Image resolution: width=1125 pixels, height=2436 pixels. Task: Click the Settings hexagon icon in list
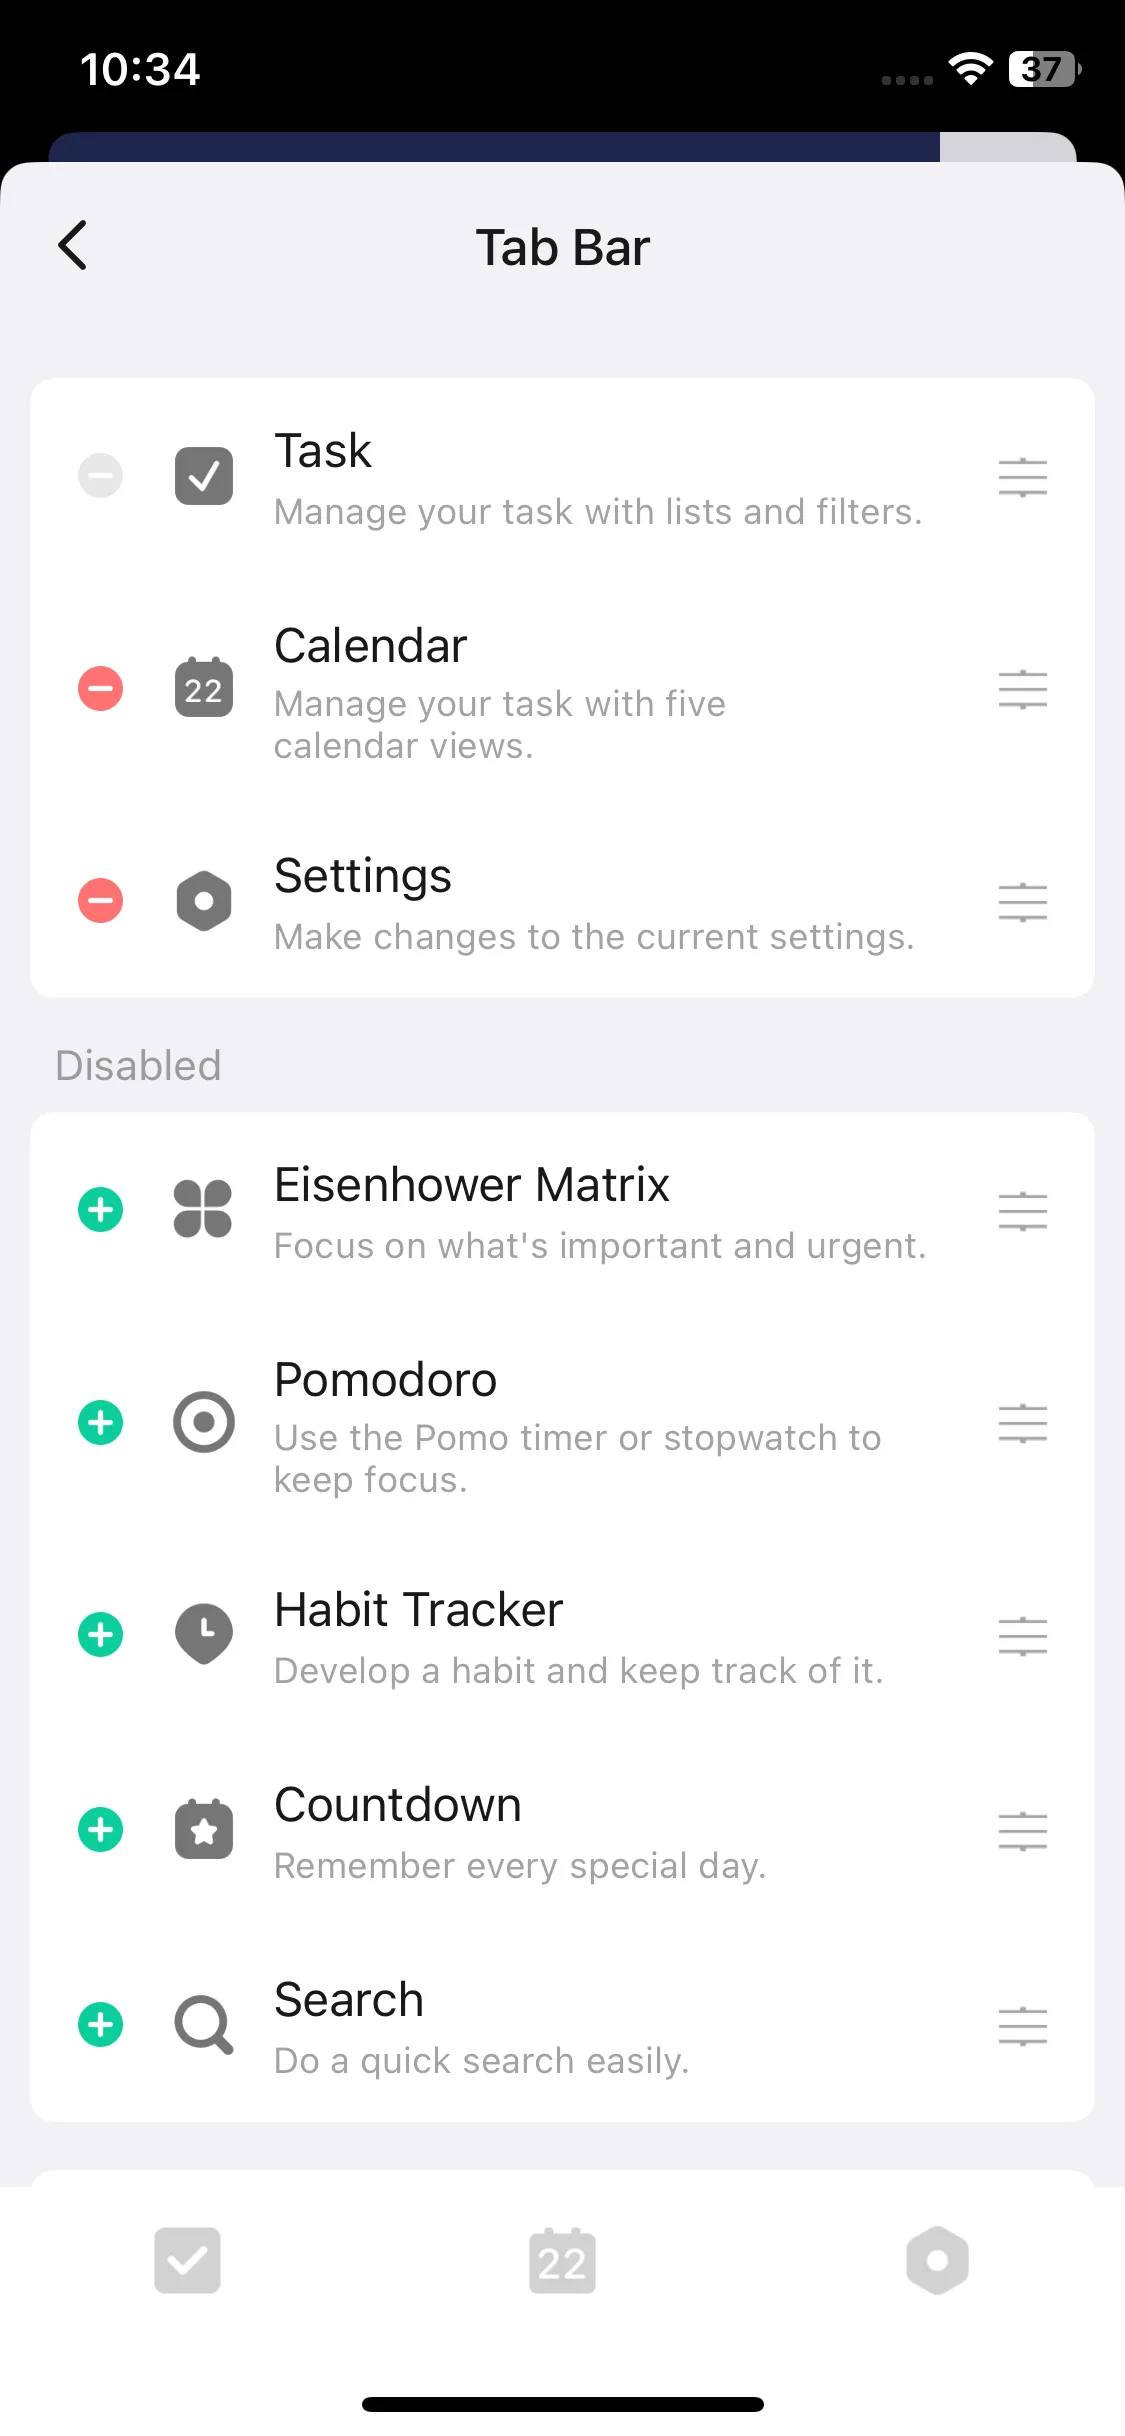pos(204,901)
